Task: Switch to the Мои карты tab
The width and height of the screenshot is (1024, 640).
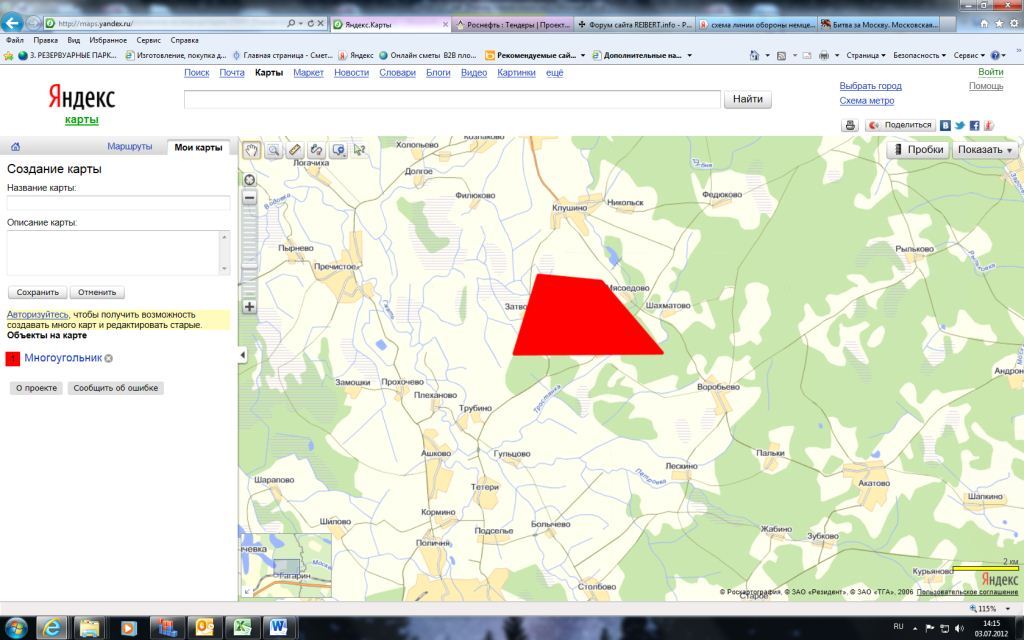Action: (x=198, y=148)
